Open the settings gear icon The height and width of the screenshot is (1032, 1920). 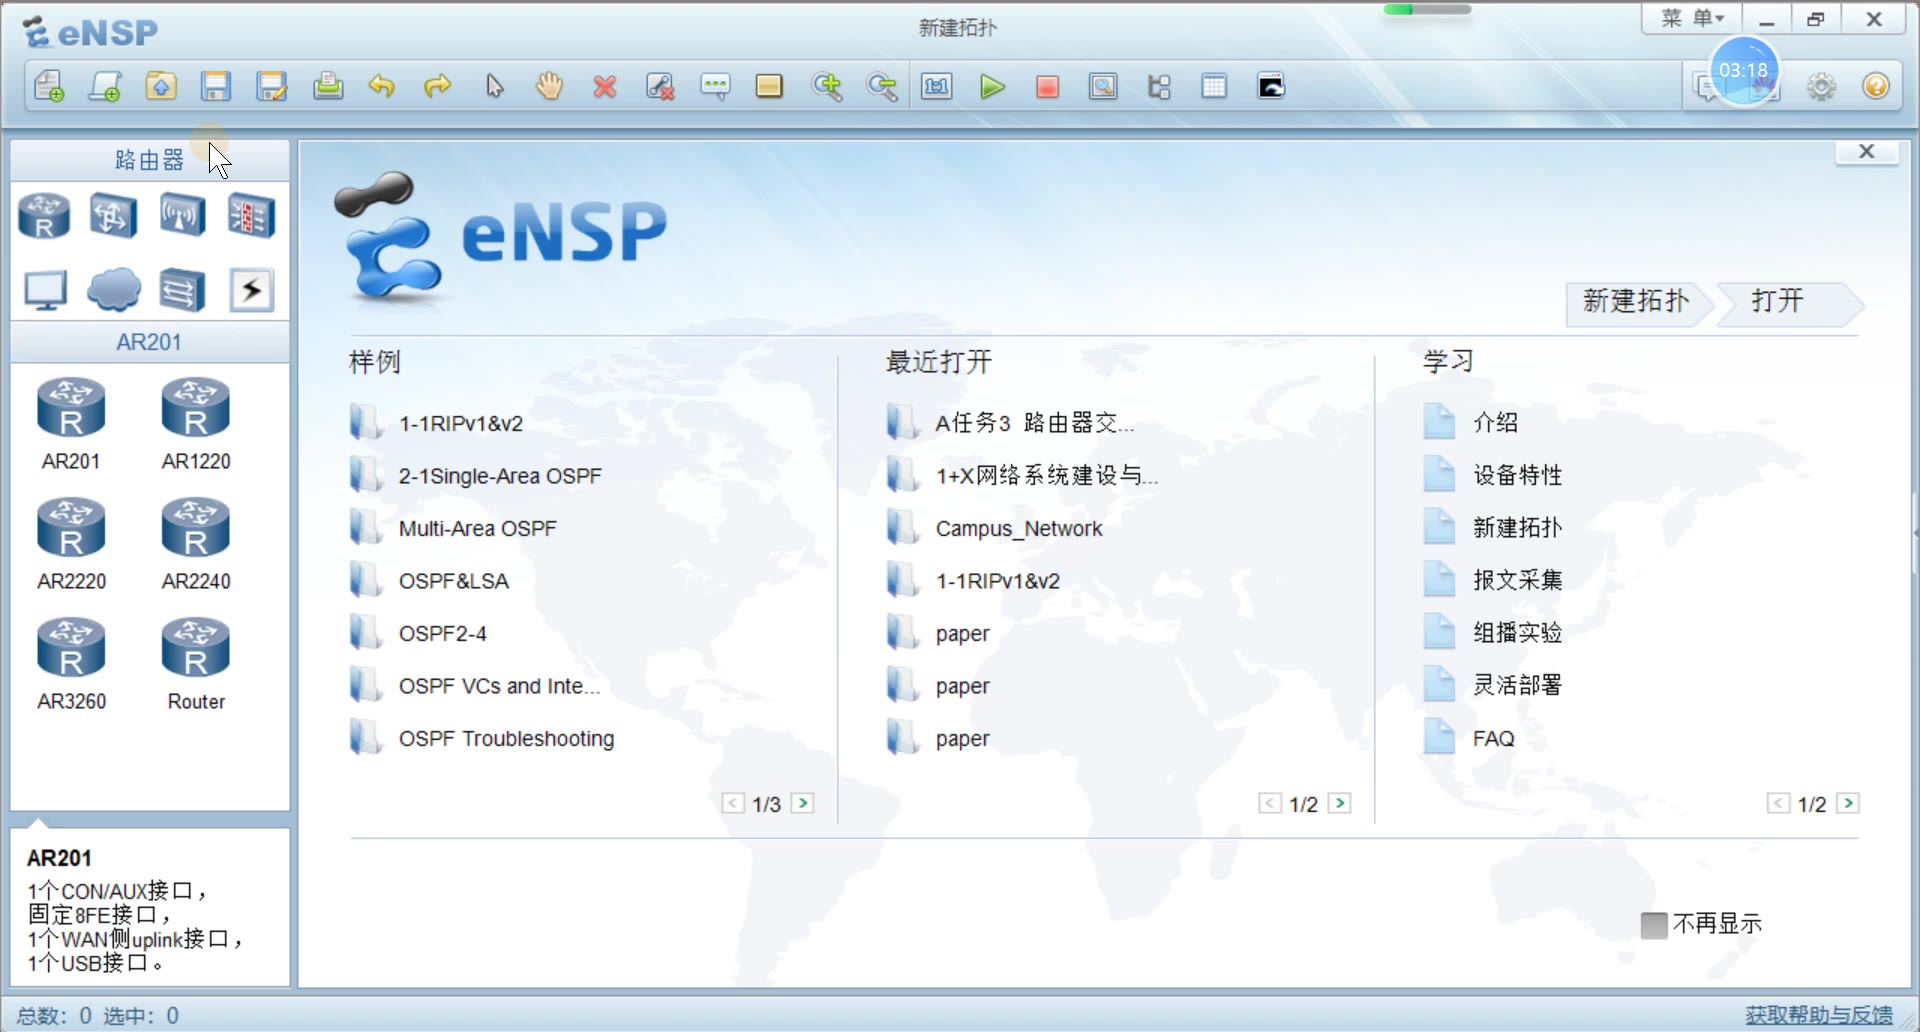[x=1821, y=87]
